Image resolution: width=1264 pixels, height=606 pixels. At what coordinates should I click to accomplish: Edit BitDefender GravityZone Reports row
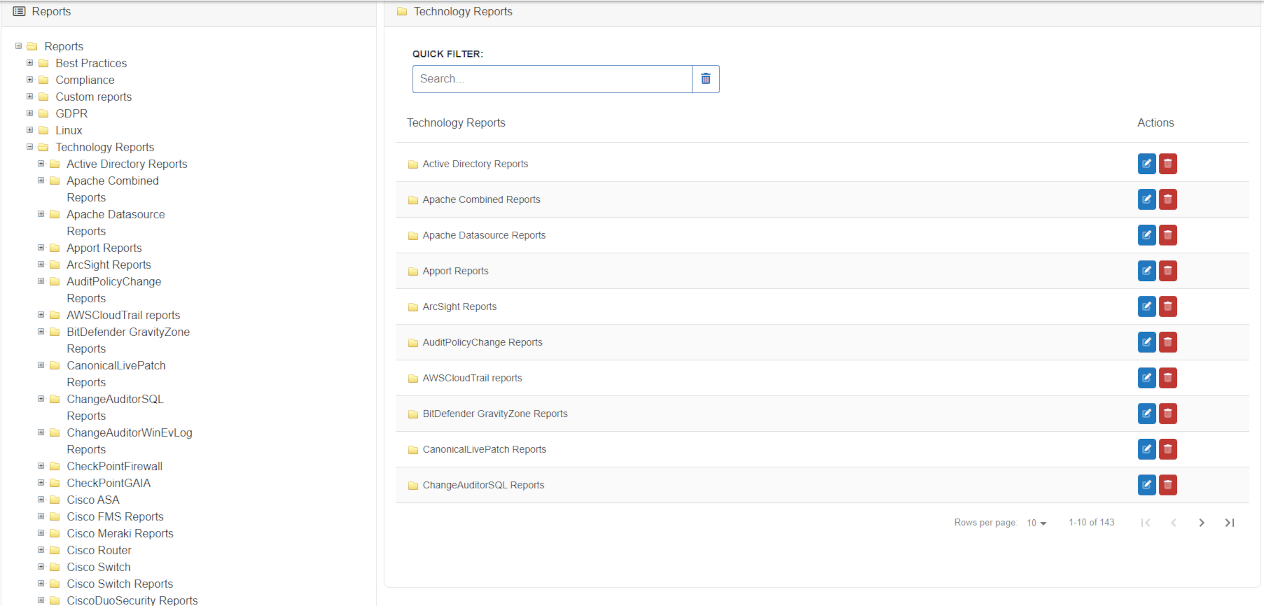(1147, 413)
